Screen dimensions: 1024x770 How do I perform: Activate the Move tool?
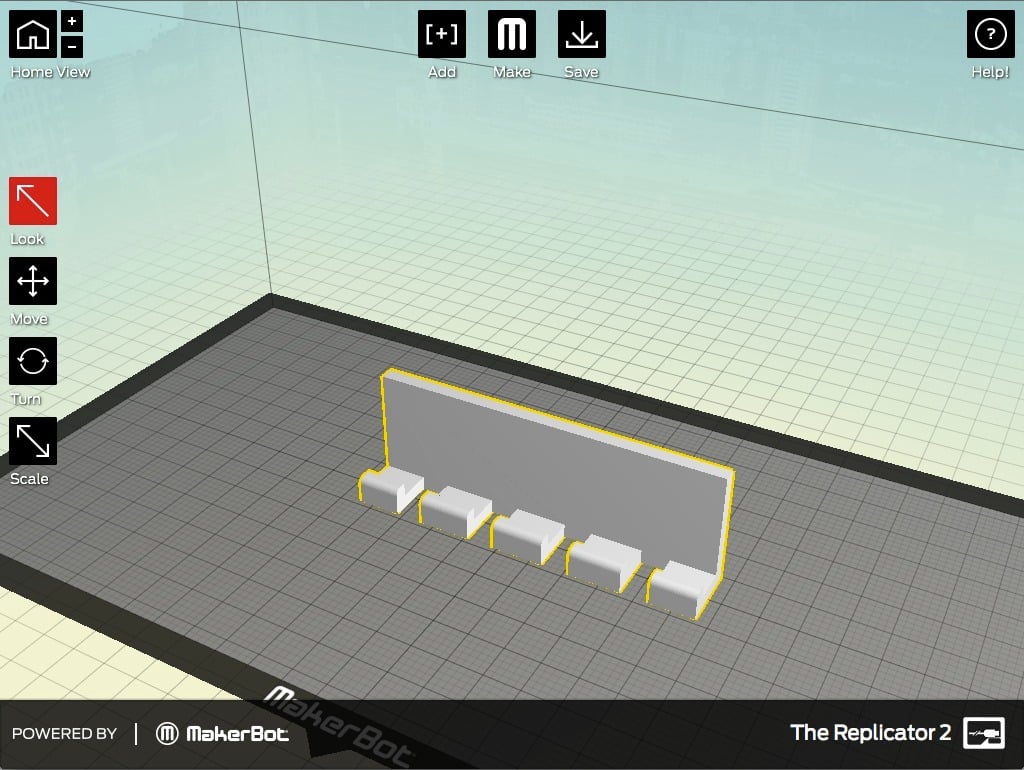pos(33,281)
